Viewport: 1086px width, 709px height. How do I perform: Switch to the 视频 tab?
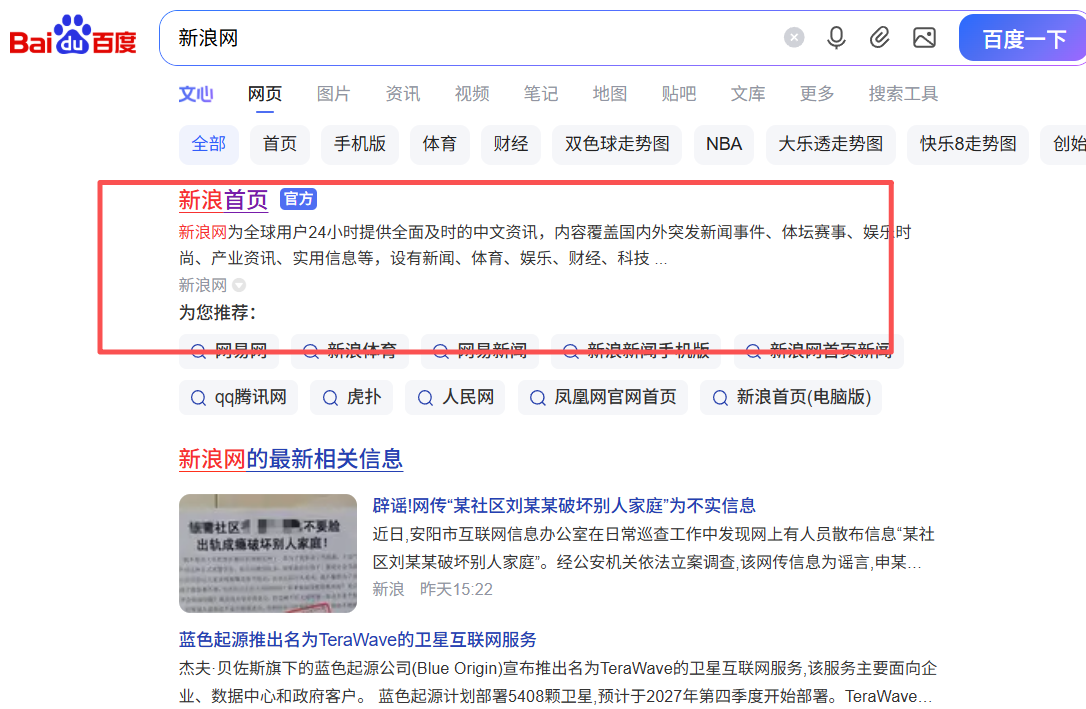[x=472, y=94]
